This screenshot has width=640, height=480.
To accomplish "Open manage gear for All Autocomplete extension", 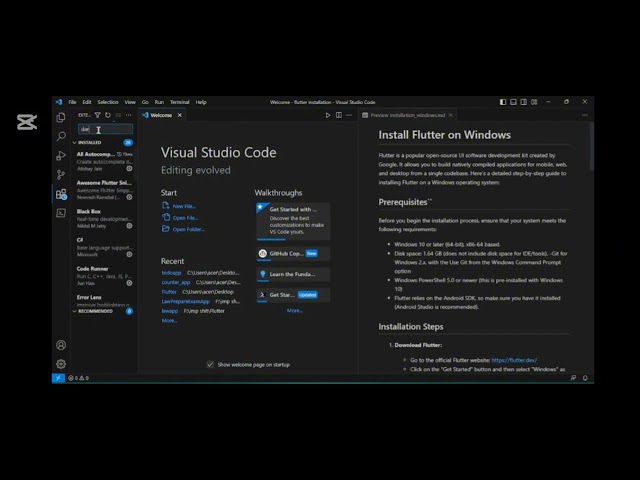I will [x=129, y=169].
